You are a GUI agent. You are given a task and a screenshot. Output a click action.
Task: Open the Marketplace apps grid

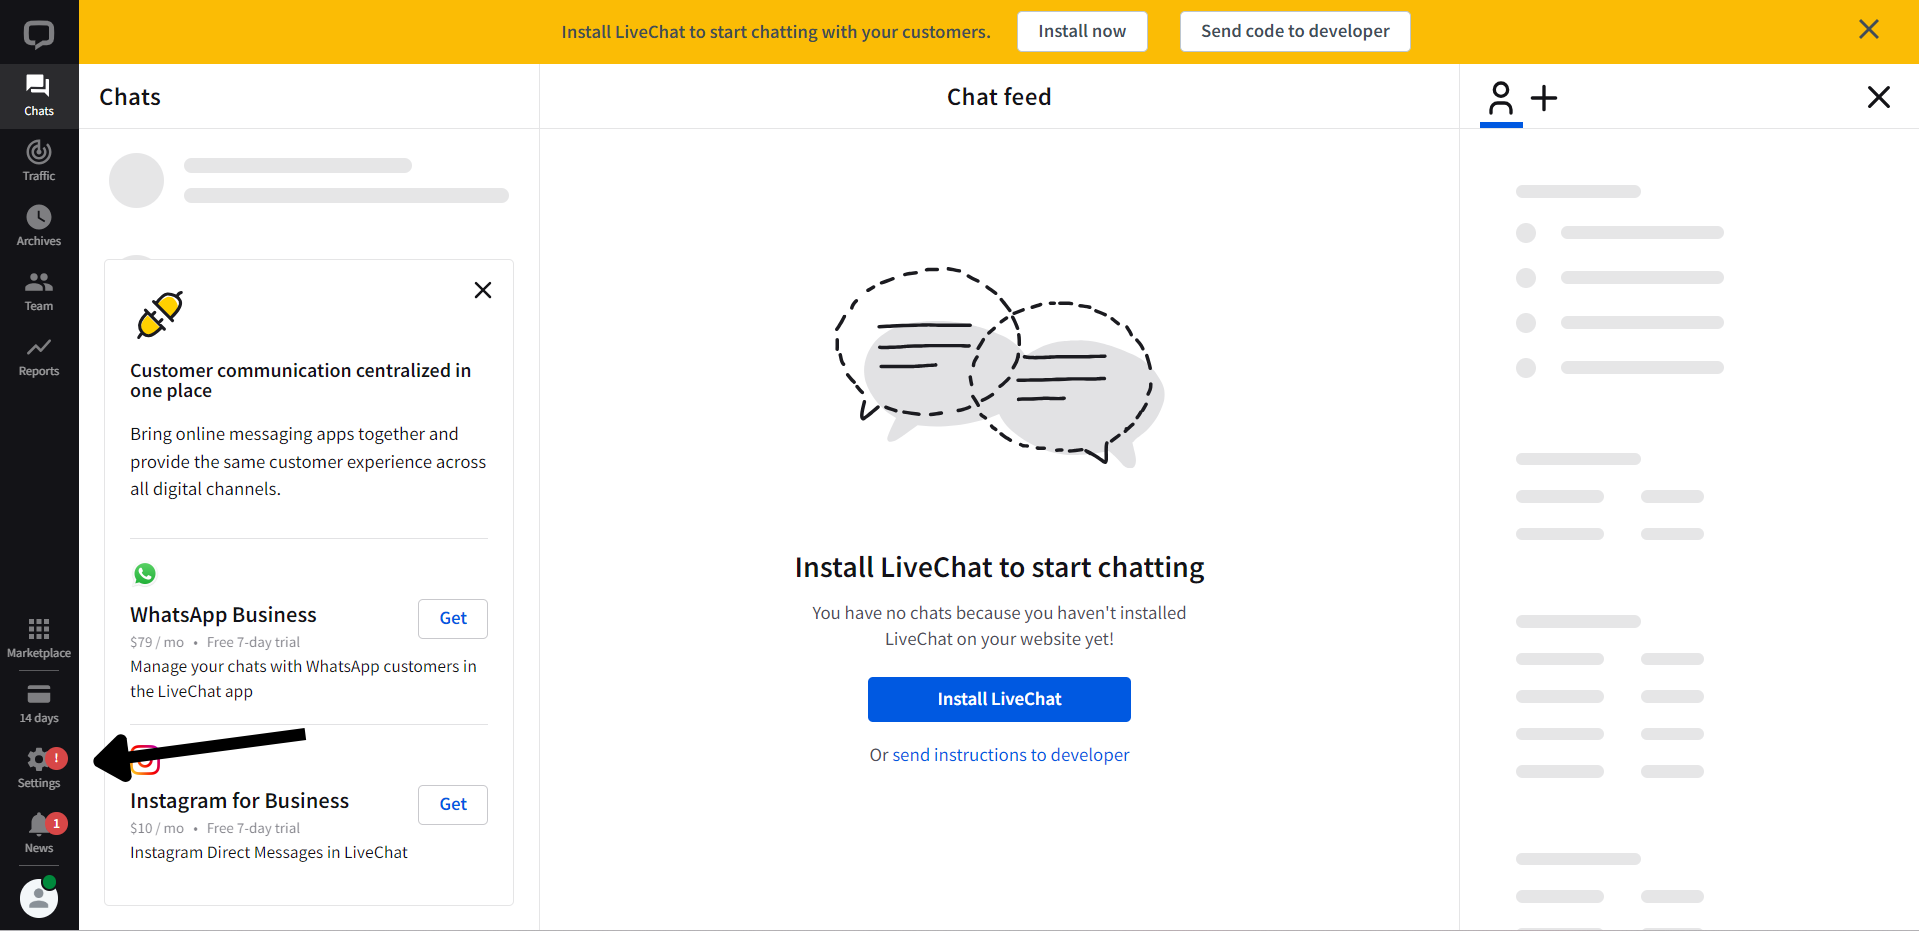[x=39, y=638]
